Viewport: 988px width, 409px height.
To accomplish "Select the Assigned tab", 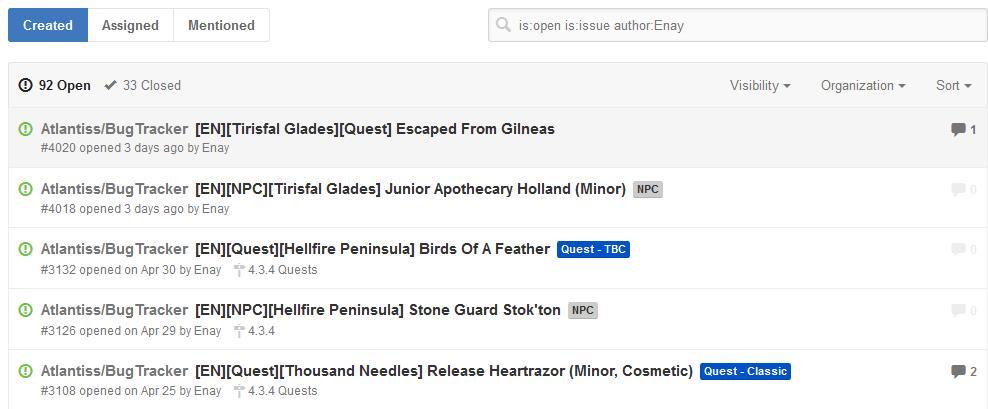I will (x=130, y=25).
